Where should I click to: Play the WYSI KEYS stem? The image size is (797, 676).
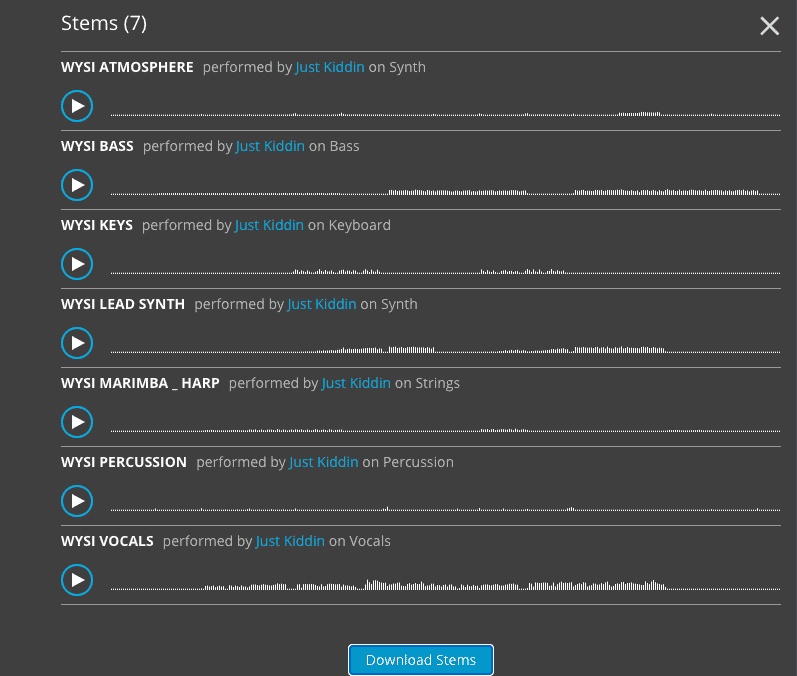click(77, 264)
